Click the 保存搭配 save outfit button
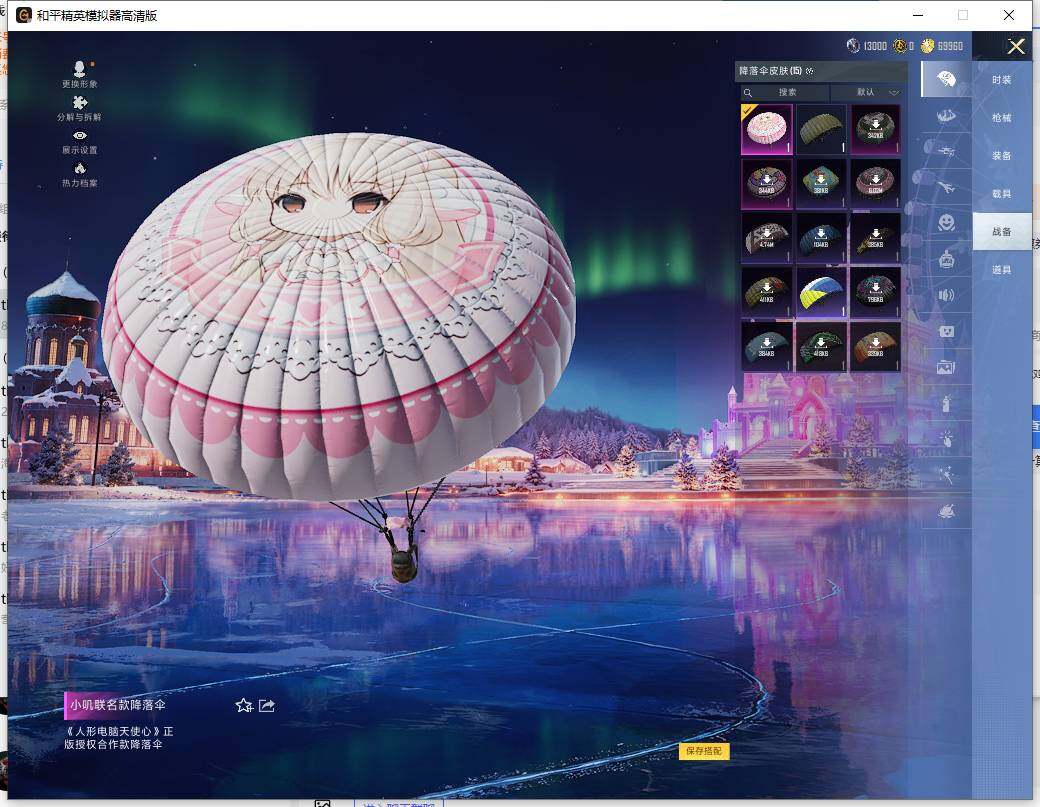Viewport: 1040px width, 807px height. (x=704, y=751)
